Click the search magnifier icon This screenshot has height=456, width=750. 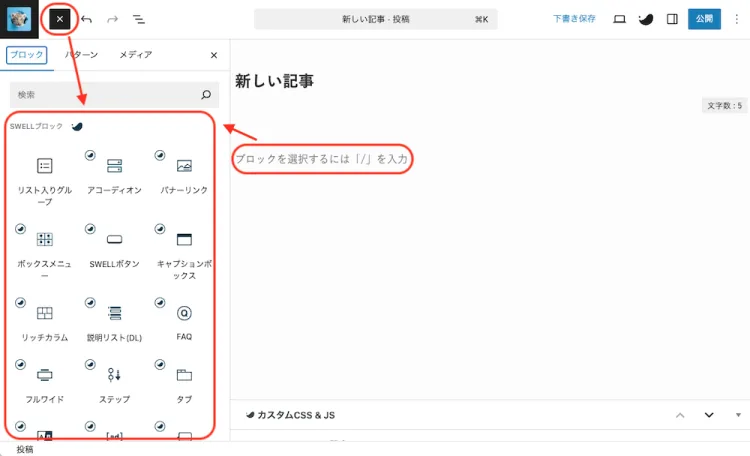pyautogui.click(x=206, y=95)
